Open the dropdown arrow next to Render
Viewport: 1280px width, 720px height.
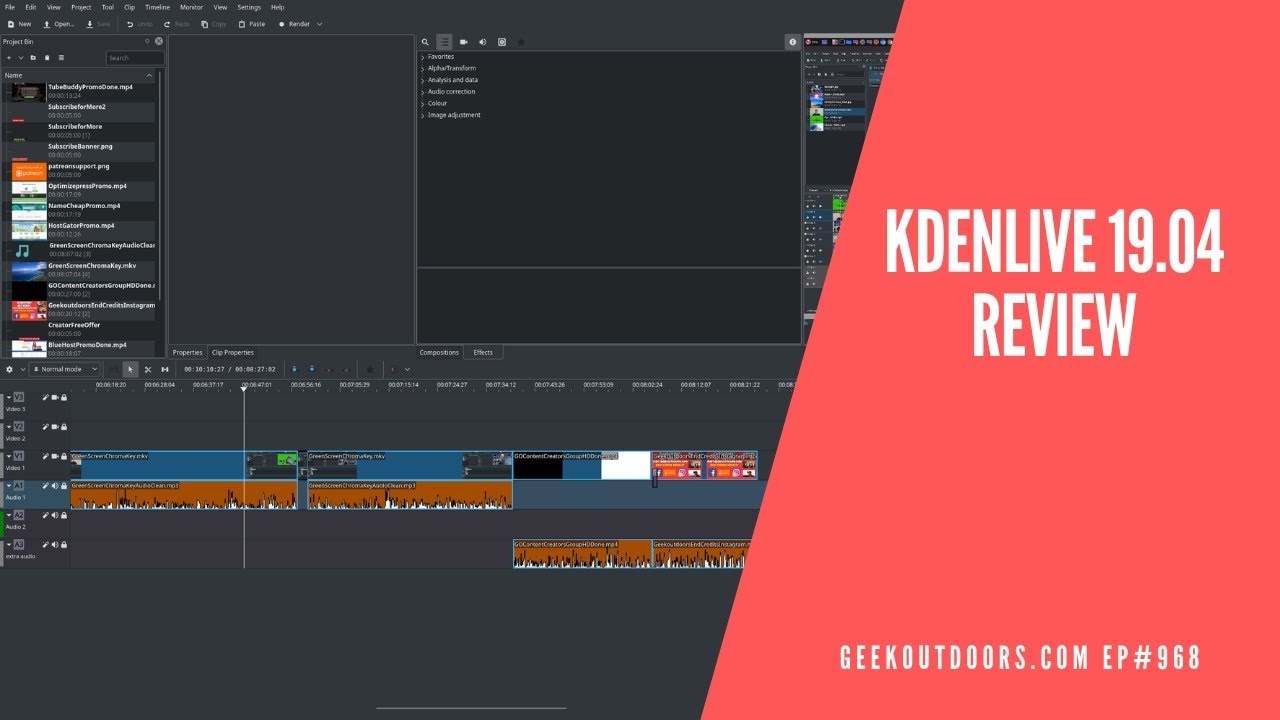(320, 23)
